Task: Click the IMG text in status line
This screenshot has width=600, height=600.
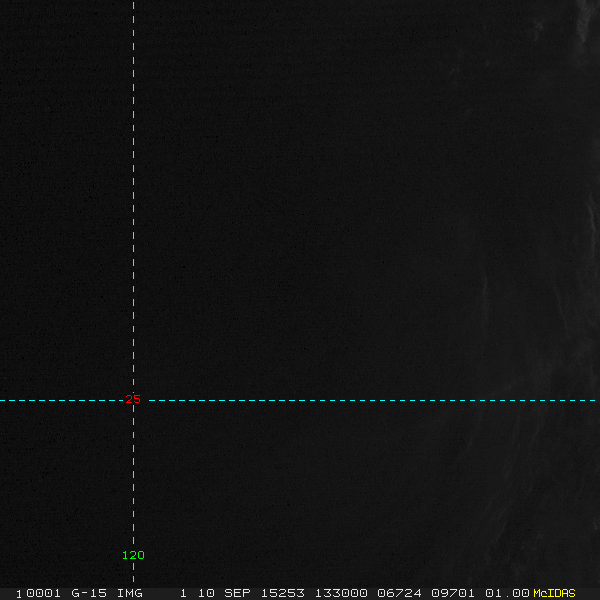Action: (x=130, y=593)
